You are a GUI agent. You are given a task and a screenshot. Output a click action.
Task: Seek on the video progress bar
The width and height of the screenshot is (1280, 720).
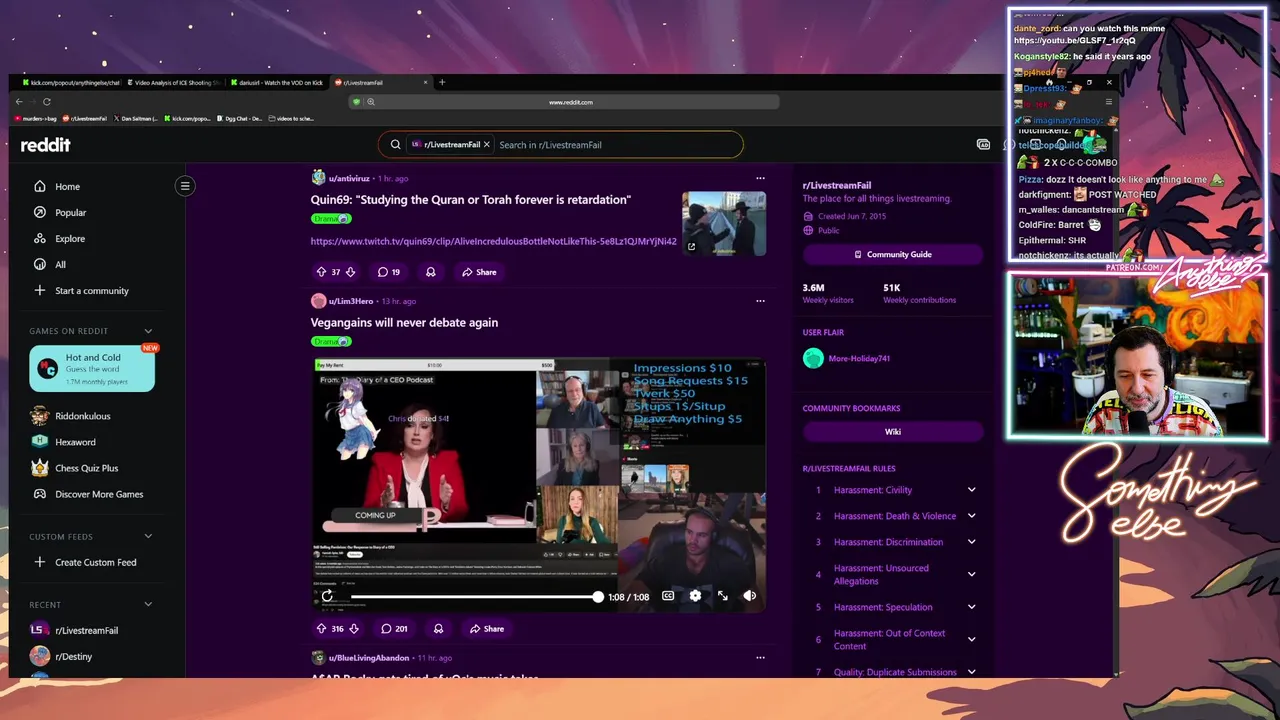475,597
